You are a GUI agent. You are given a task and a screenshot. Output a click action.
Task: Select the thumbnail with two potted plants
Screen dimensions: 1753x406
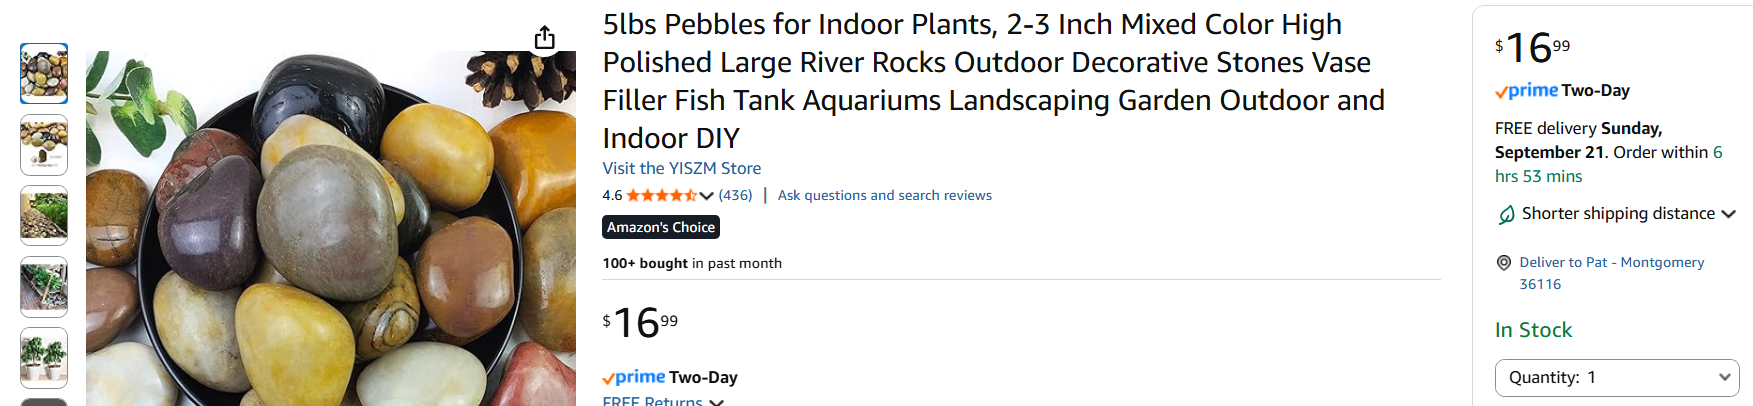pyautogui.click(x=44, y=357)
